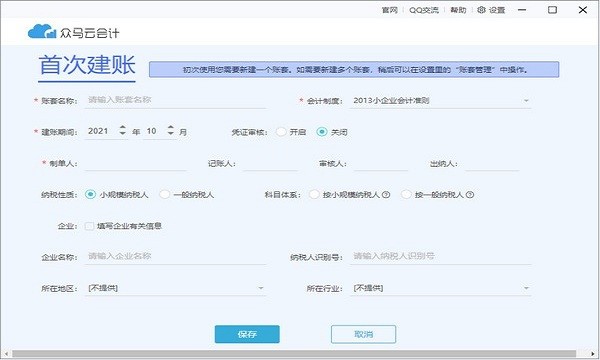Viewport: 600px width, 360px height.
Task: Select 关闭 for 凭证审核
Action: tap(322, 132)
